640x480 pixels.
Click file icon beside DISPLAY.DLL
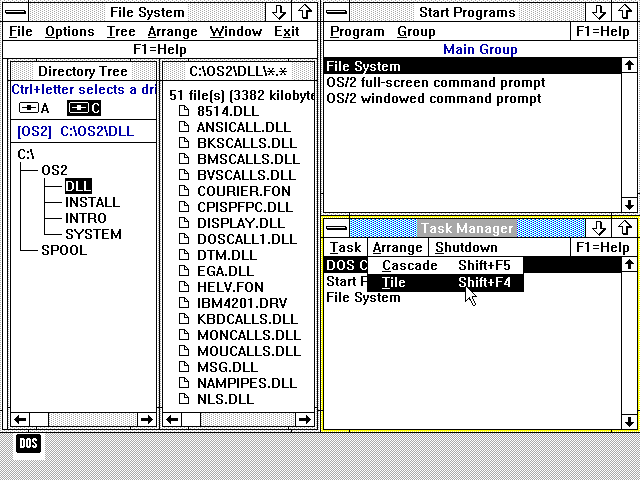click(184, 223)
